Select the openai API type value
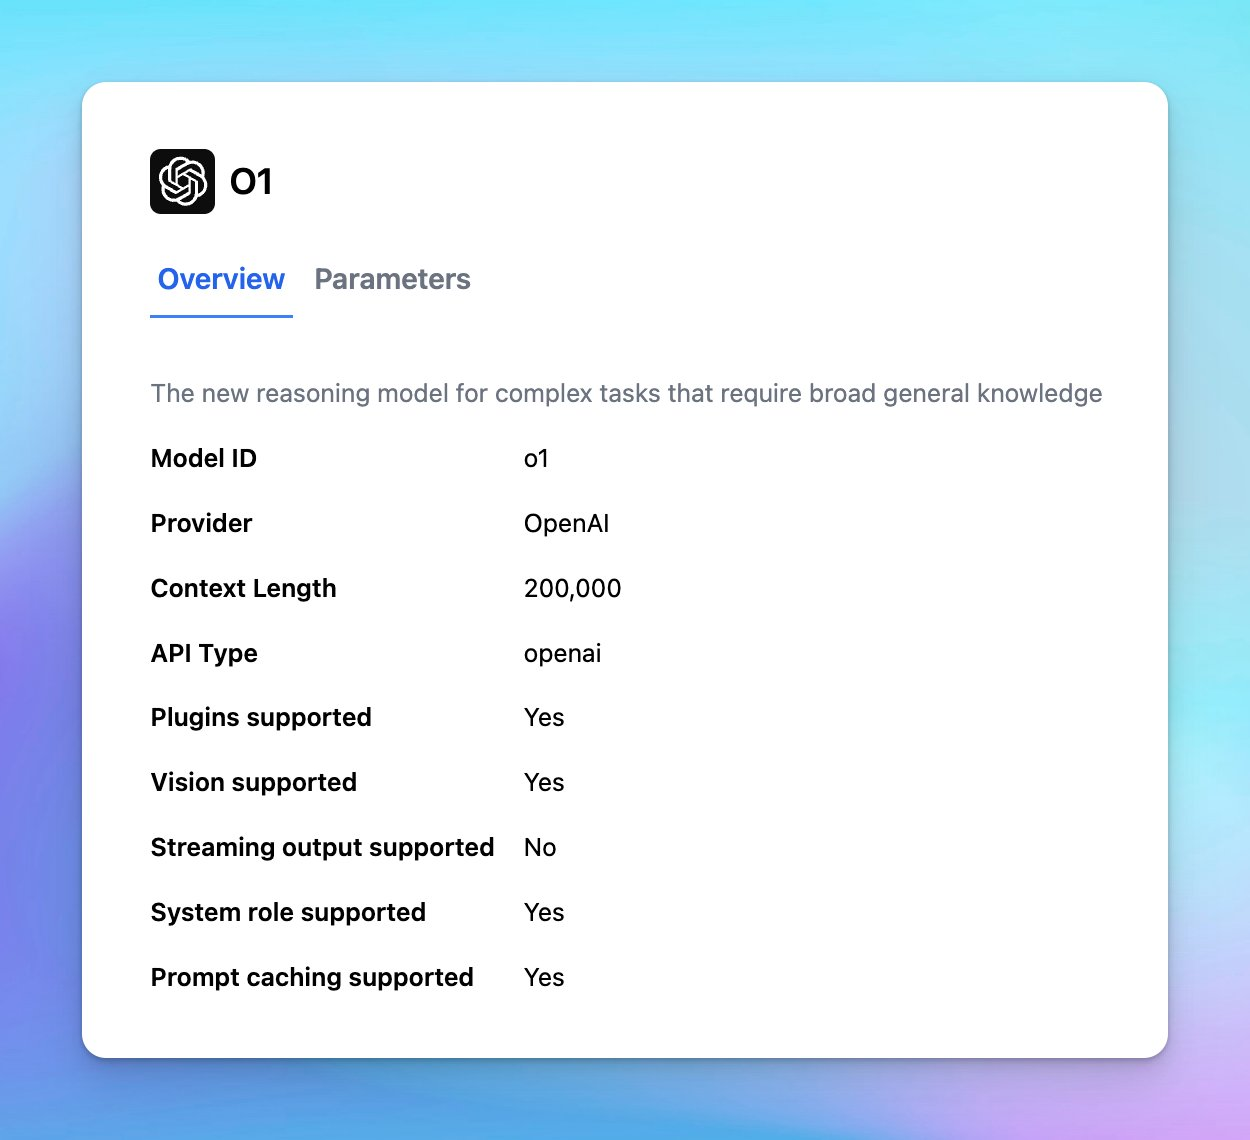 point(562,653)
